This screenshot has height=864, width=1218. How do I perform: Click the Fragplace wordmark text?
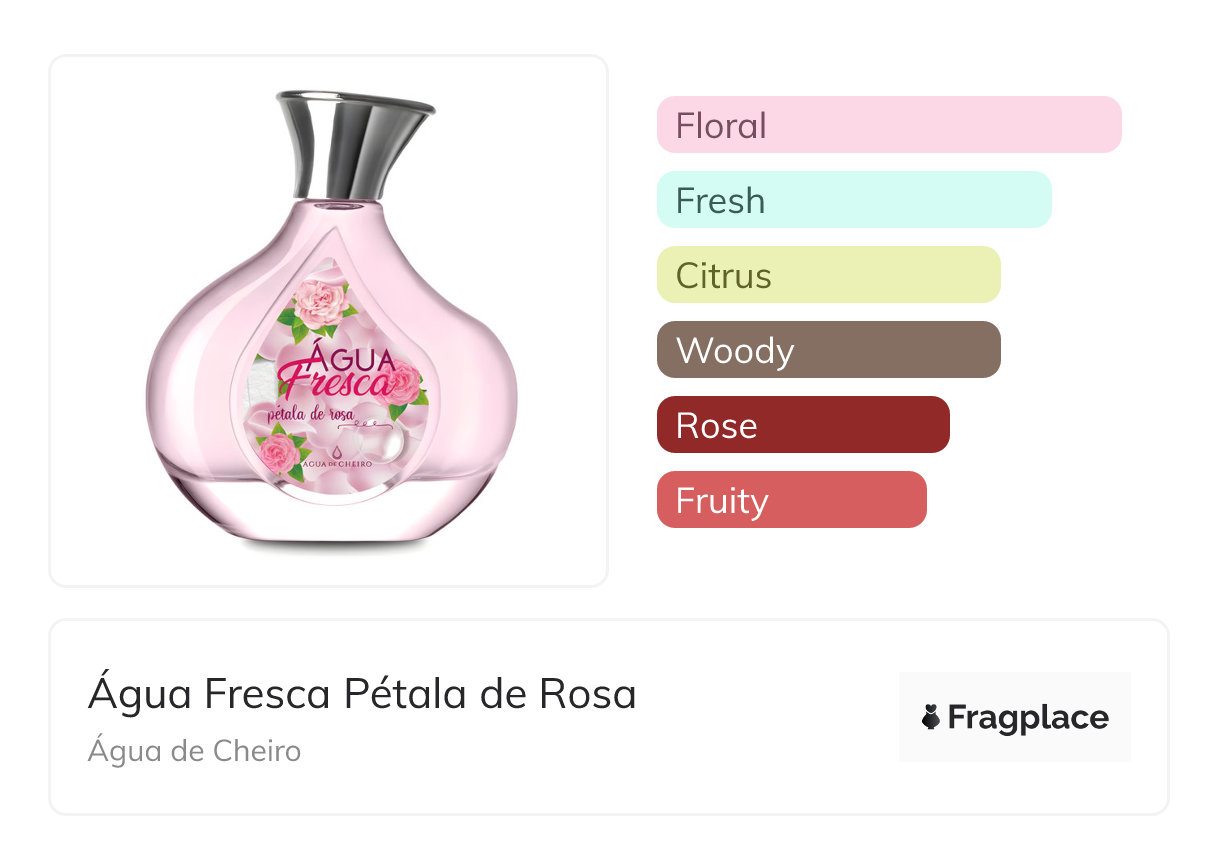click(x=1028, y=718)
